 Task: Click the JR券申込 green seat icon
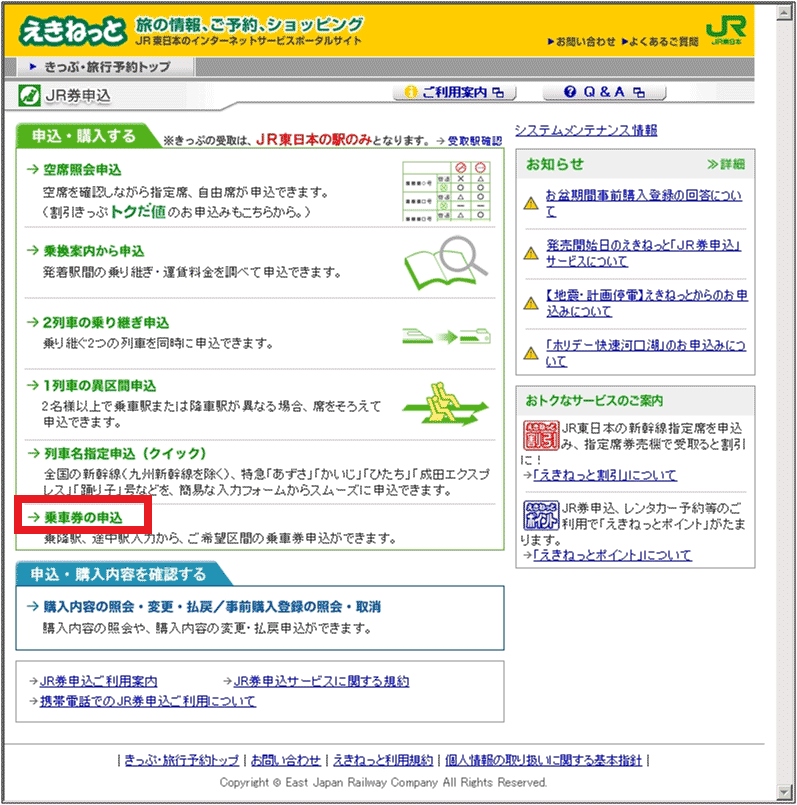click(29, 95)
